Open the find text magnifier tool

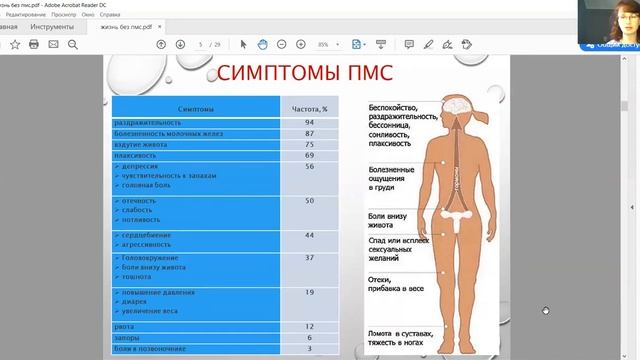[x=73, y=44]
